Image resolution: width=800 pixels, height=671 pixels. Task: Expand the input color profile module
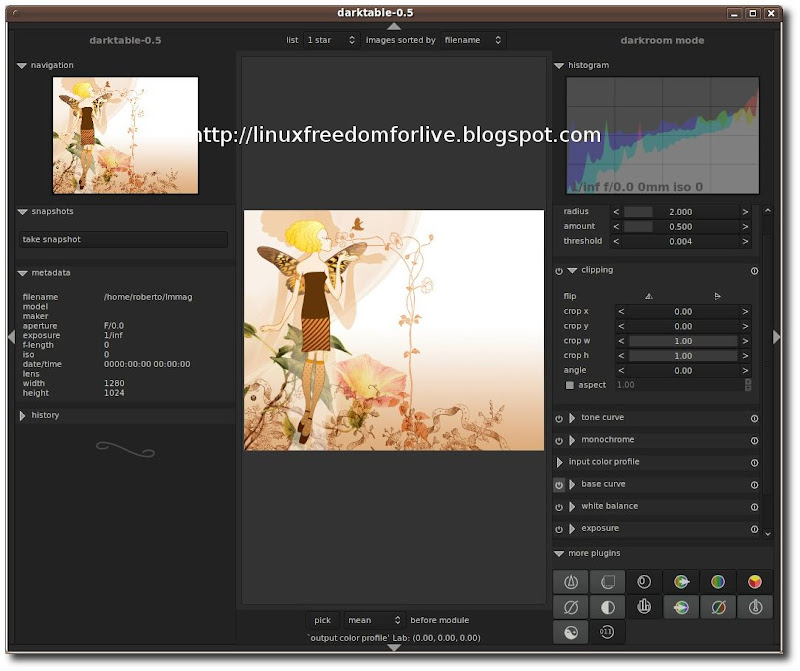point(559,462)
